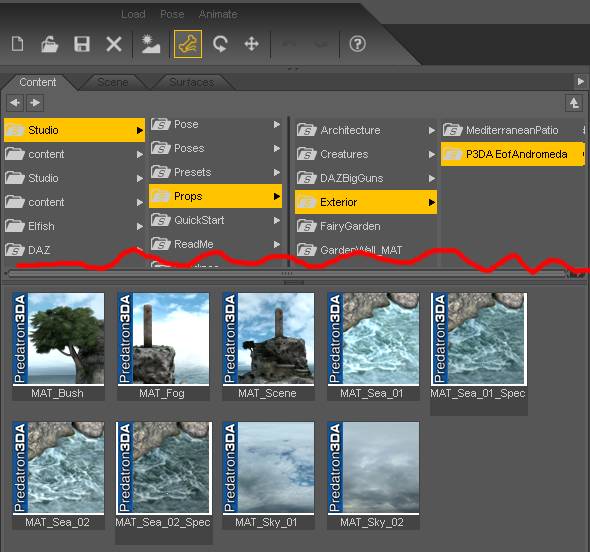This screenshot has width=590, height=552.
Task: Open the ReadMe folder
Action: [215, 244]
